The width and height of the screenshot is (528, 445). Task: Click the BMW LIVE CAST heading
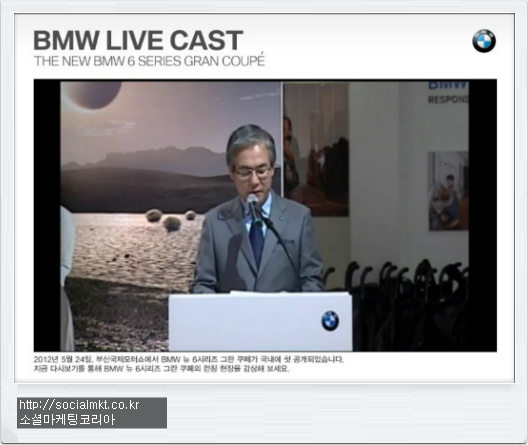(x=138, y=40)
